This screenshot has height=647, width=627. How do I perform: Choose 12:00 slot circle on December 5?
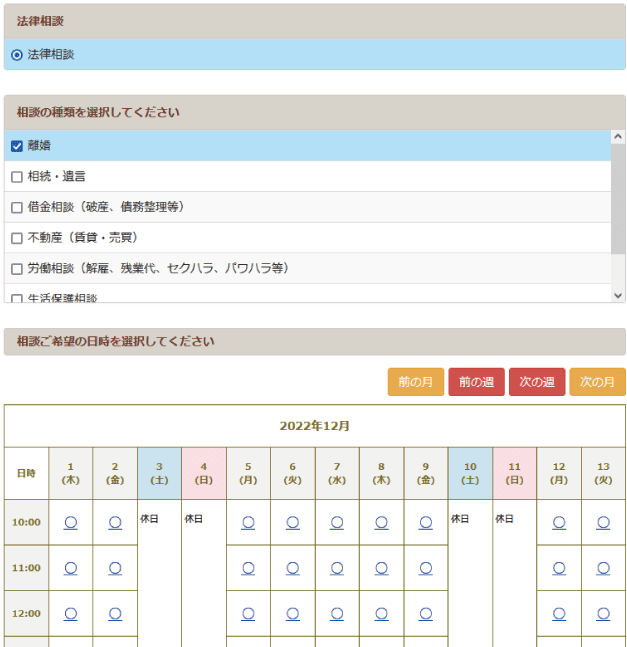tap(248, 614)
